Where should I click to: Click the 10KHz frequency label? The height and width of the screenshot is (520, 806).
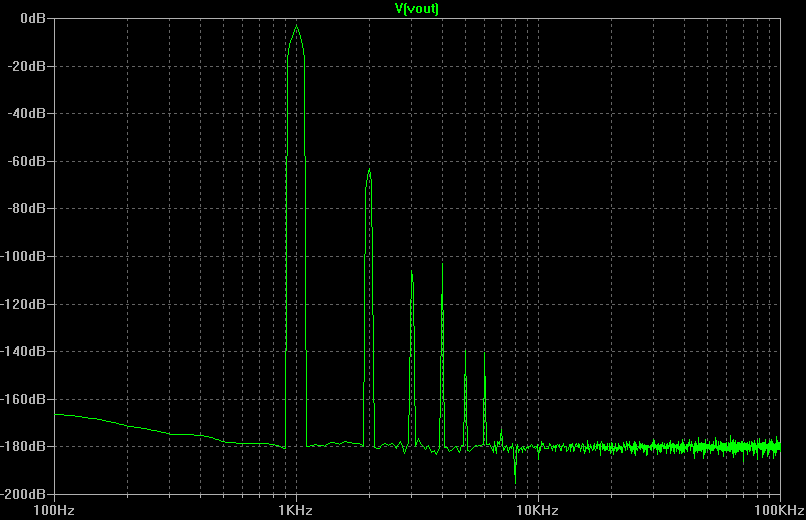pos(538,510)
